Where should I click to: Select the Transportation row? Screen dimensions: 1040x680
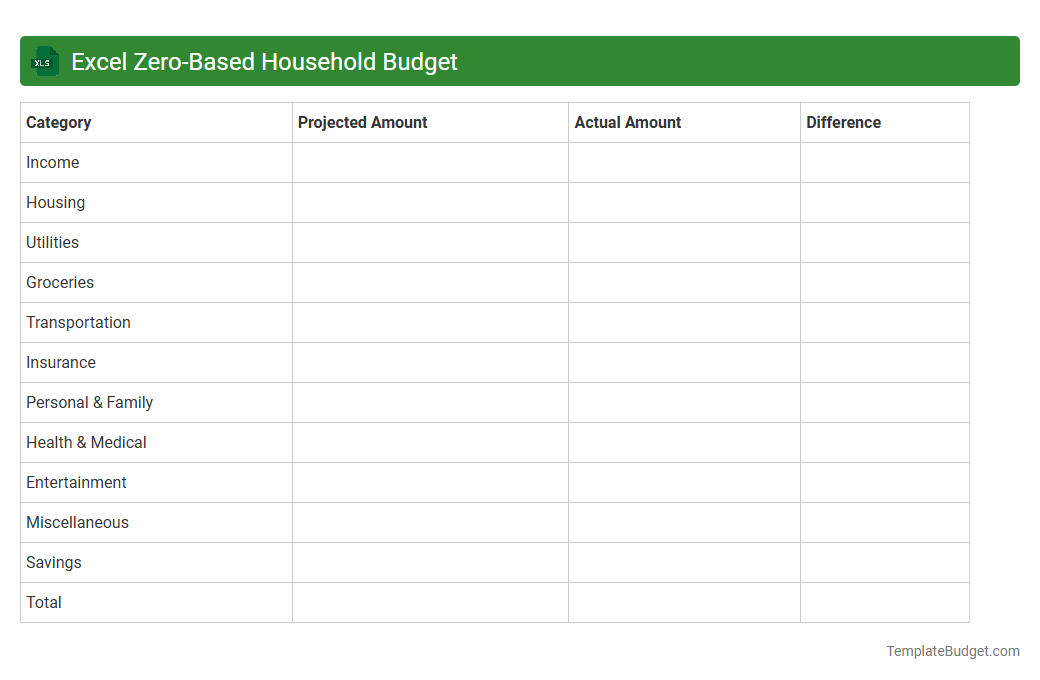pos(78,322)
